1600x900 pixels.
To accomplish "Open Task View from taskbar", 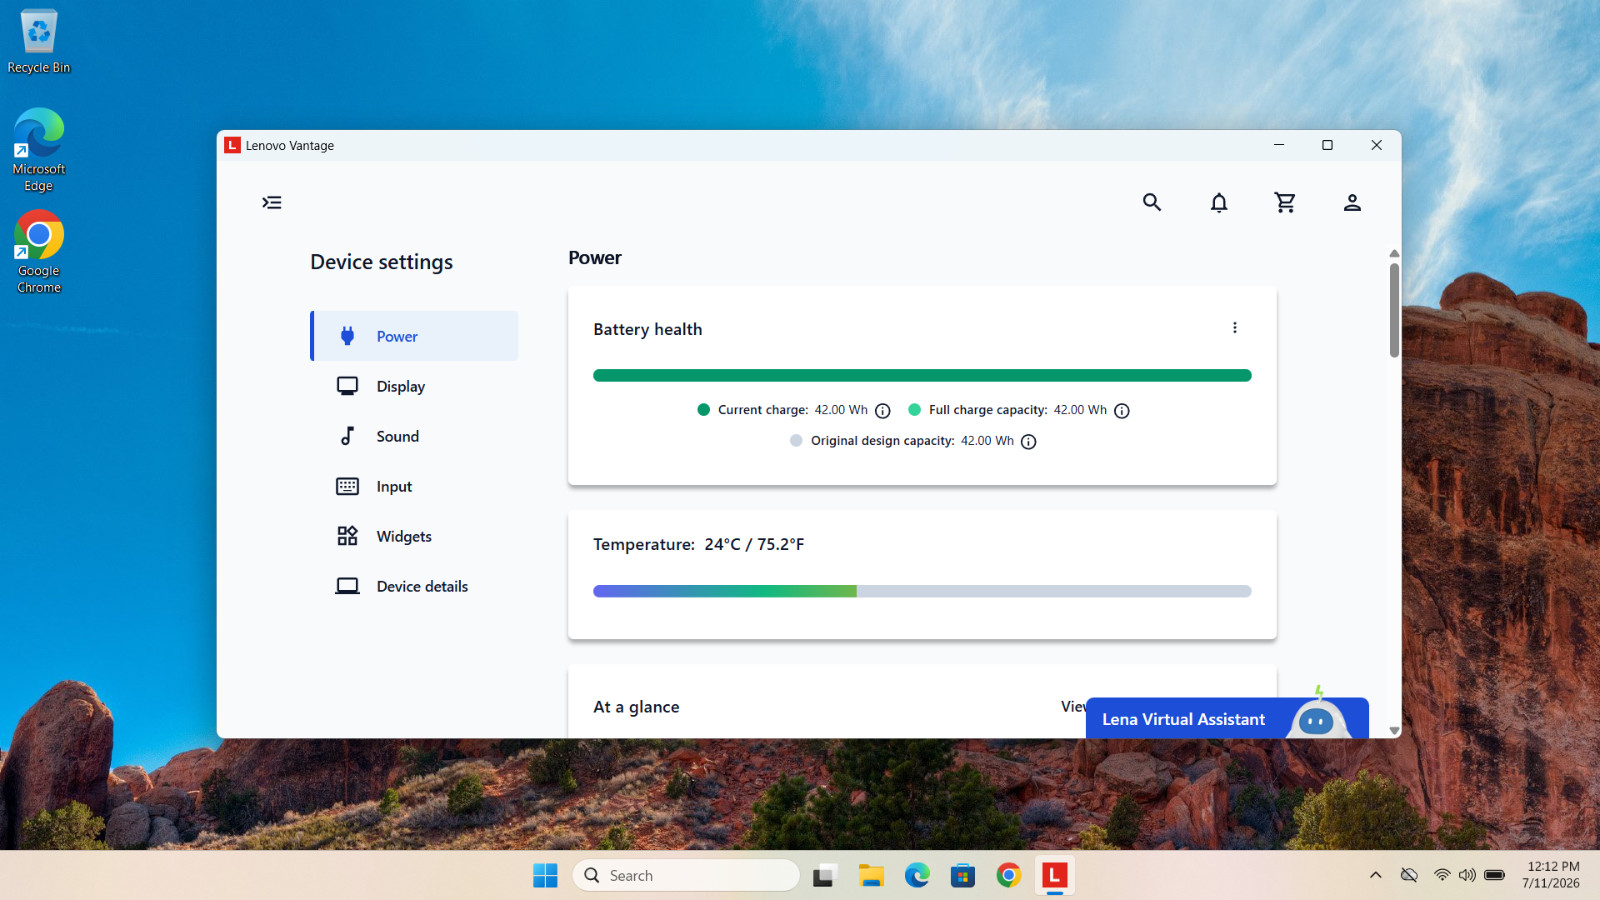I will click(x=824, y=875).
